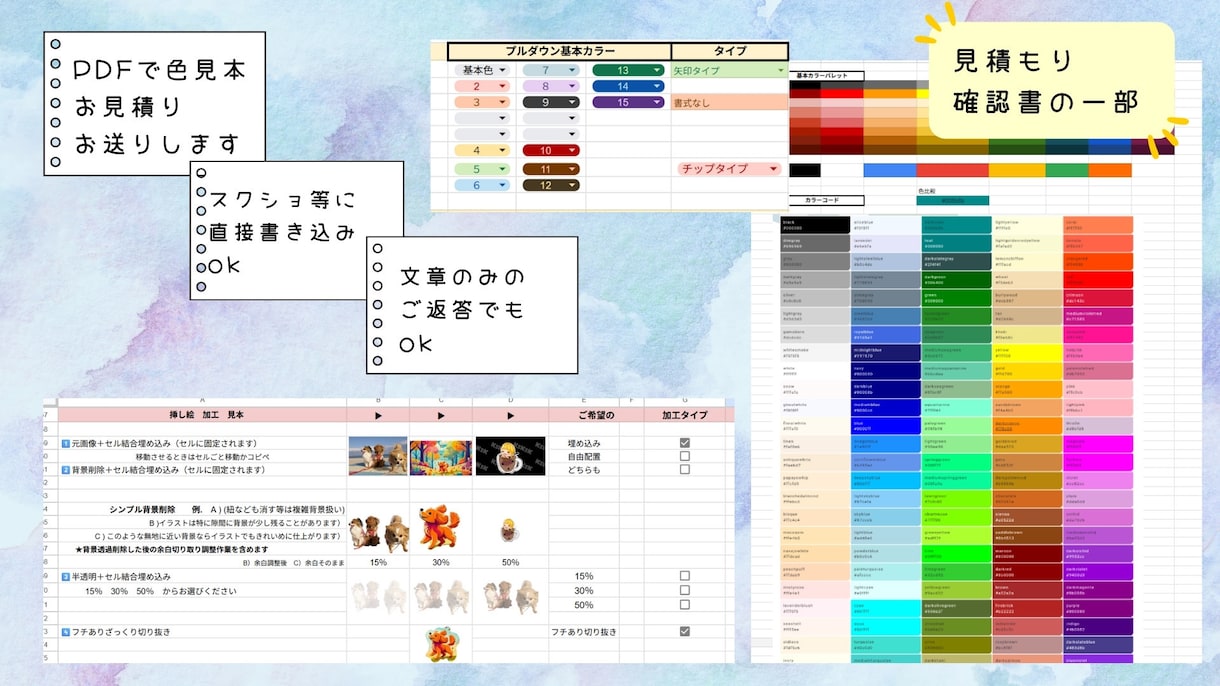Pick the black #000000 color swatch
Viewport: 1220px width, 686px height.
click(815, 225)
